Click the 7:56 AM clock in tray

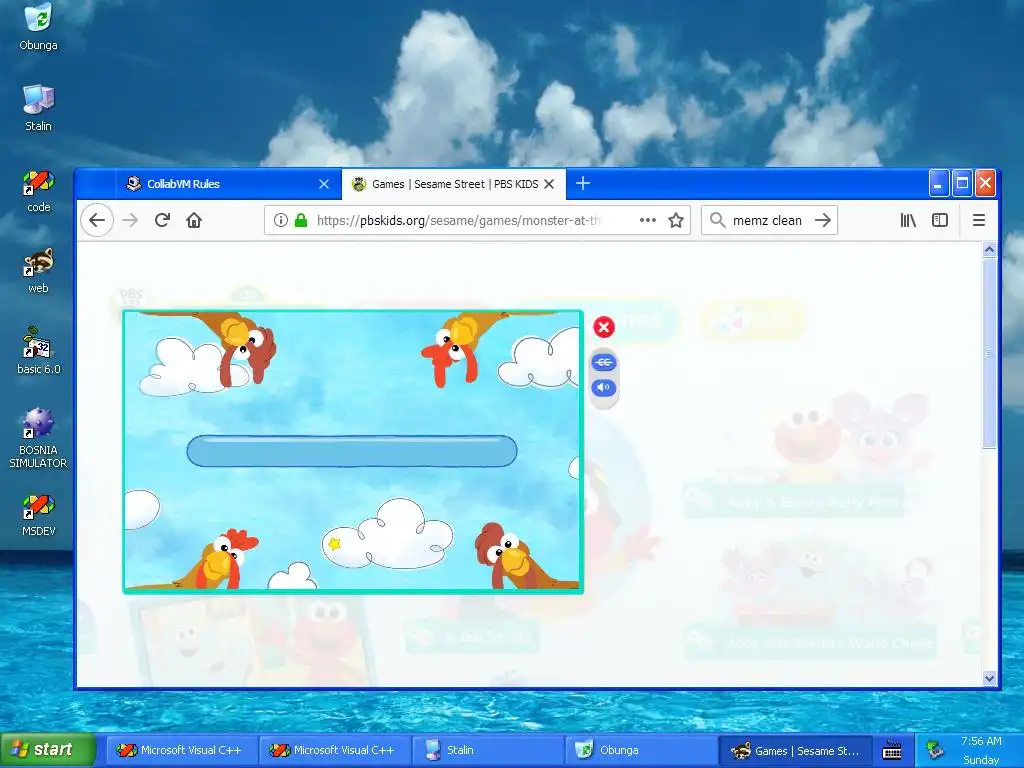(981, 741)
